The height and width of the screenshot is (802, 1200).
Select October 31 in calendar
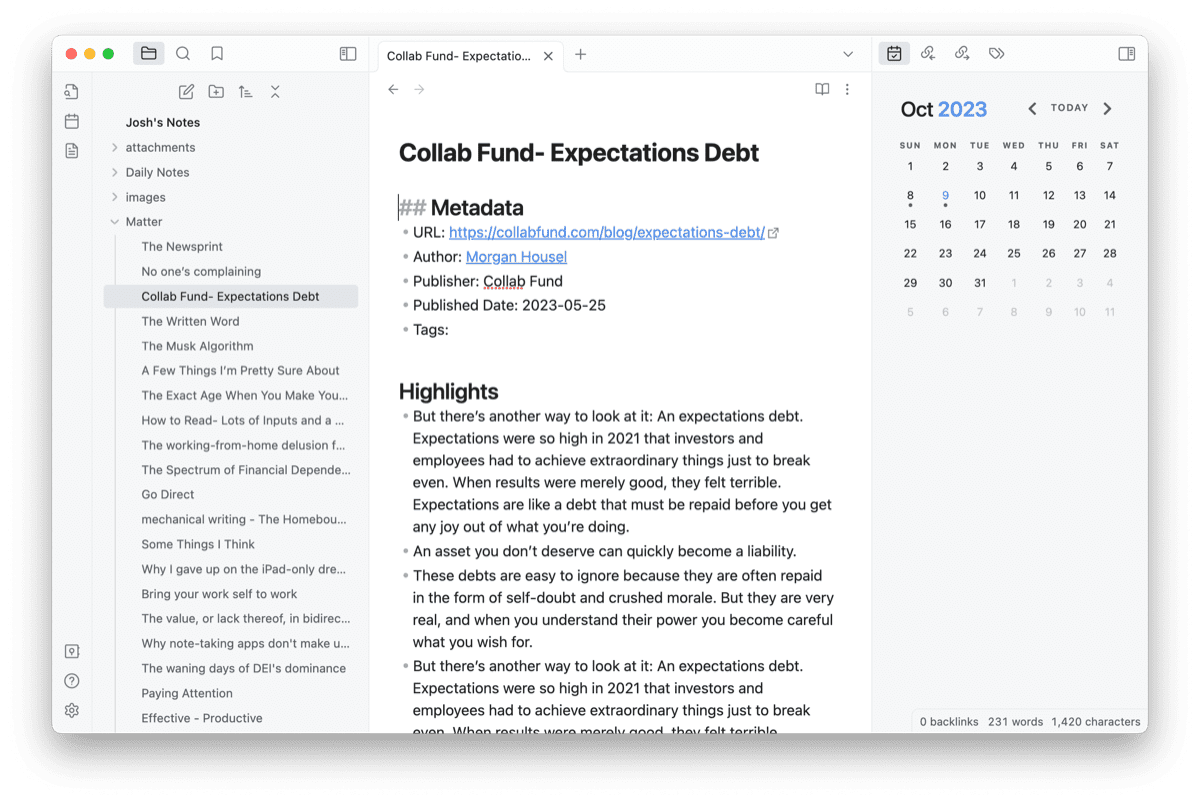[980, 283]
